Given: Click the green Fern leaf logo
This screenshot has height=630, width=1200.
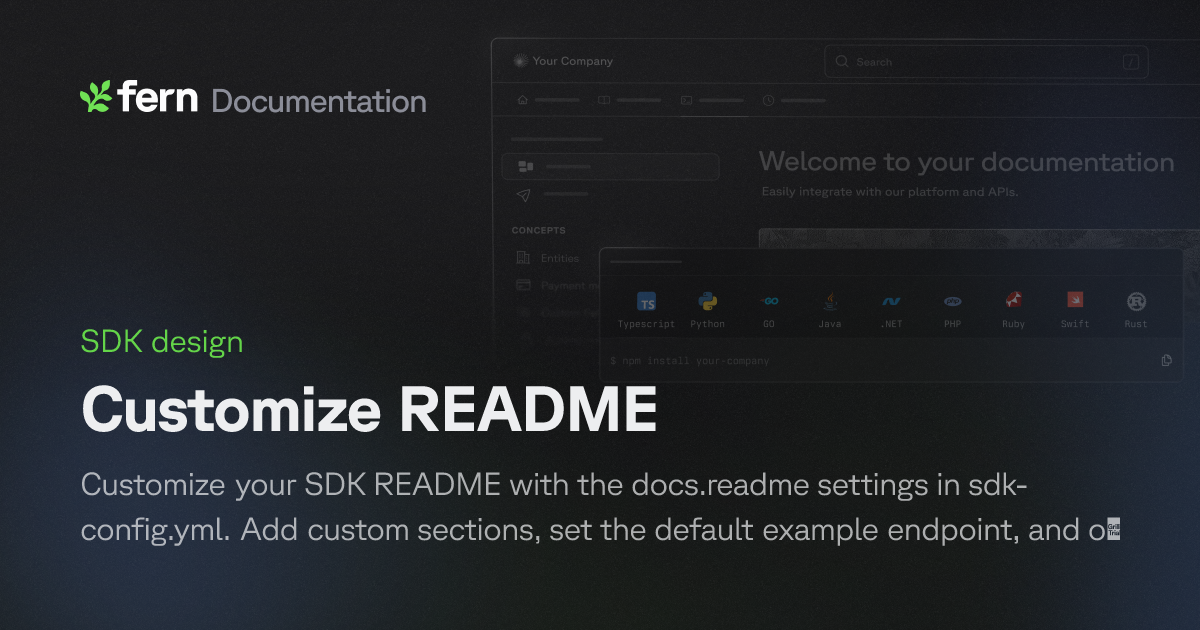Looking at the screenshot, I should point(96,97).
